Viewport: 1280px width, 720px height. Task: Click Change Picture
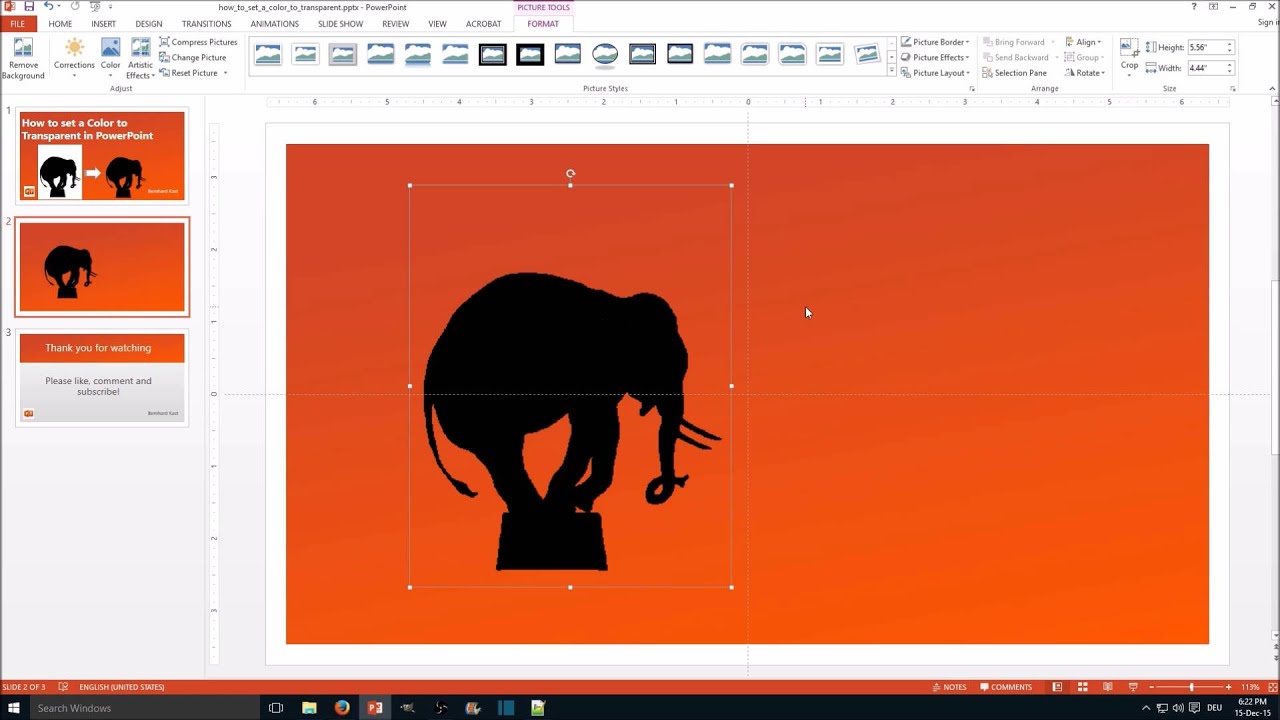[192, 57]
